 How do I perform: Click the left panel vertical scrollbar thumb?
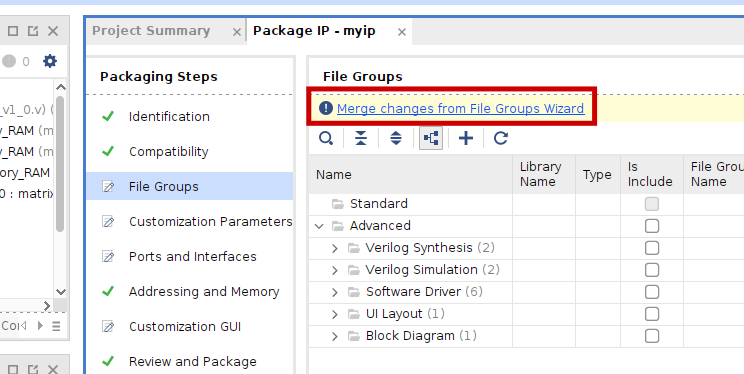(x=60, y=164)
